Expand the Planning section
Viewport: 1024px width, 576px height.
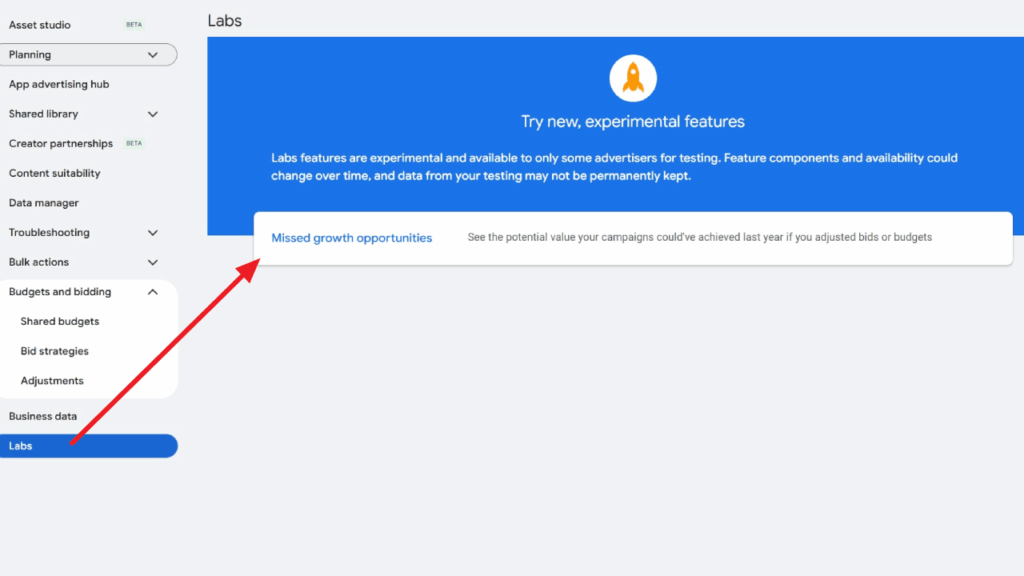pyautogui.click(x=155, y=54)
